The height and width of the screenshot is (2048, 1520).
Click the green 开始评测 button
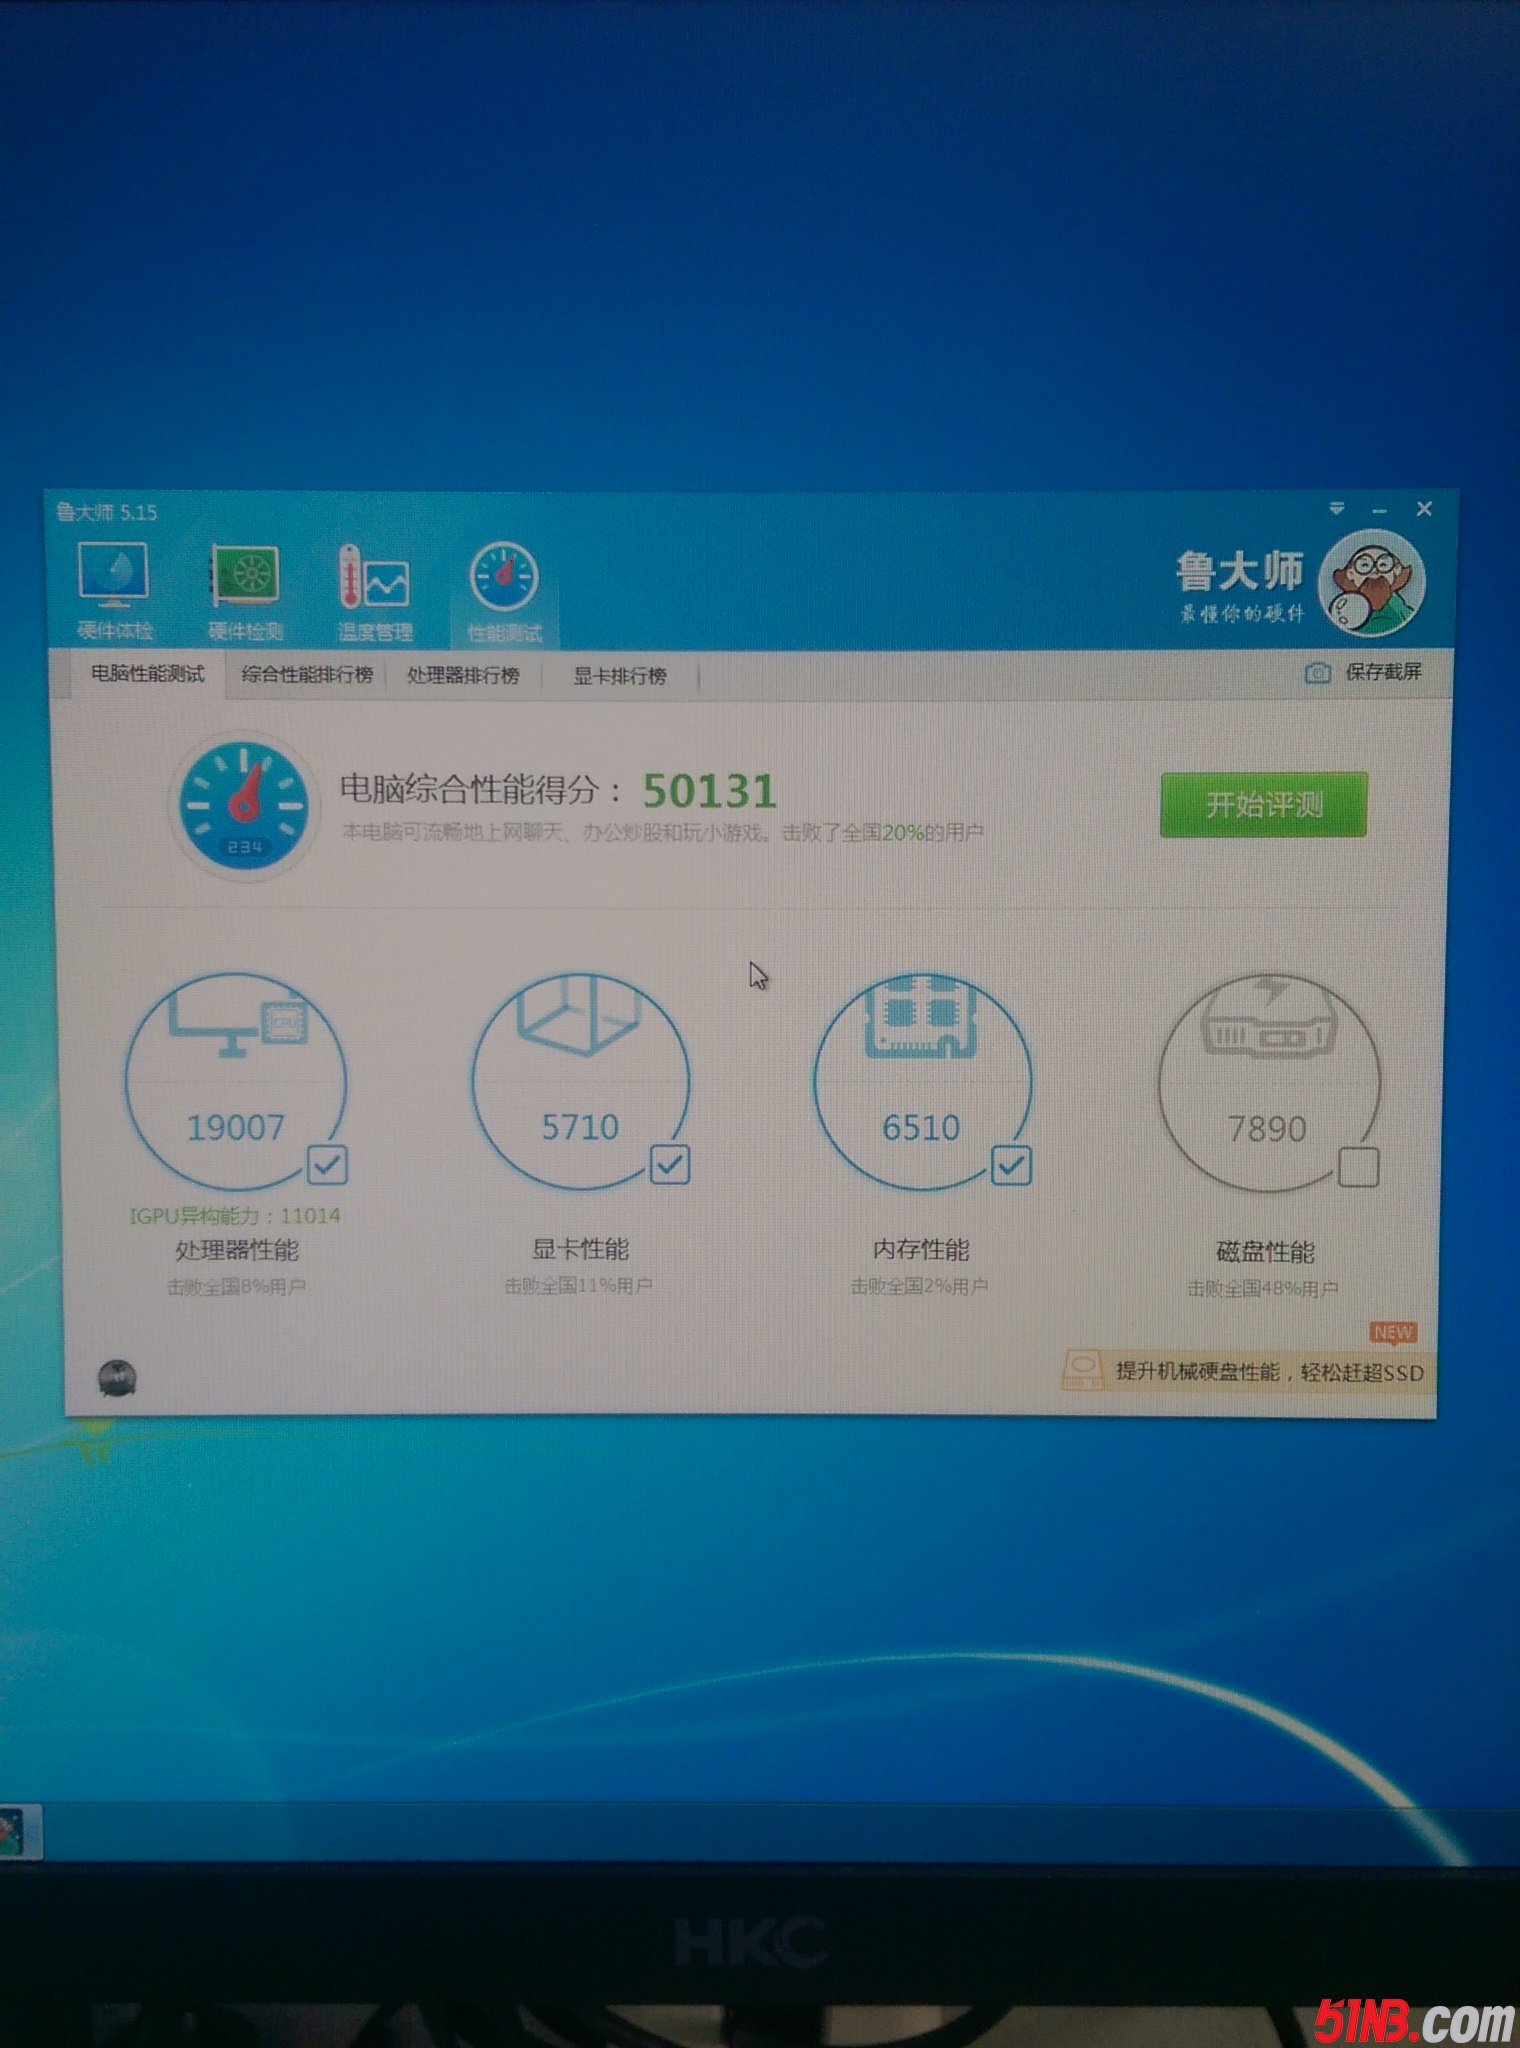click(1263, 805)
